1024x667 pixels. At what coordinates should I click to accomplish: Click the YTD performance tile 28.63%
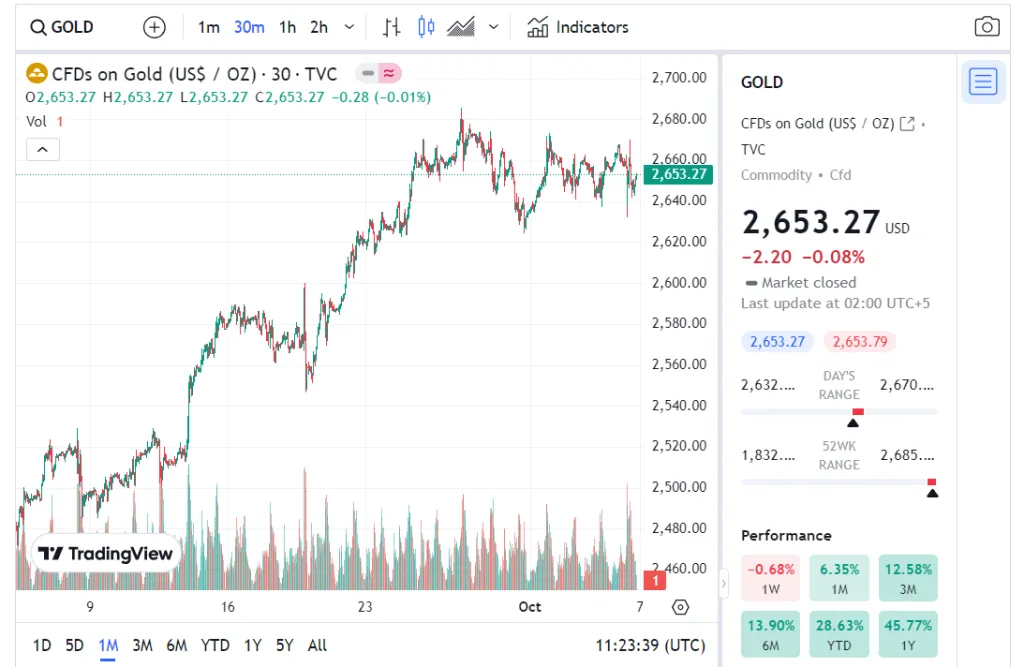tap(839, 634)
